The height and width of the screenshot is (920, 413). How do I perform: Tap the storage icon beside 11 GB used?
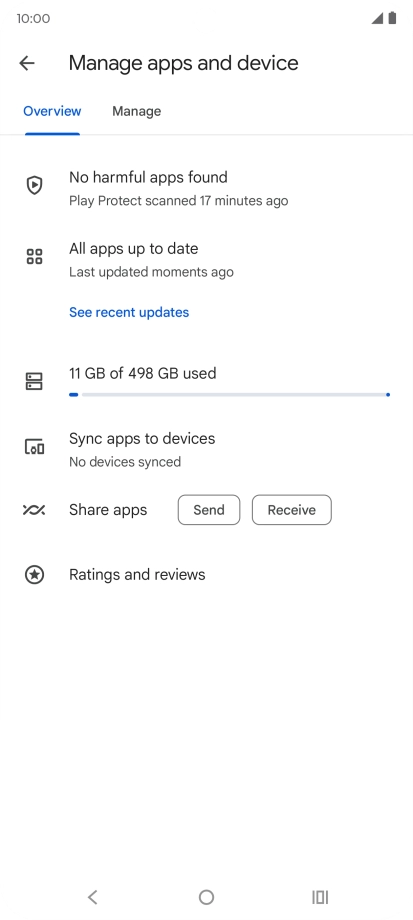(x=35, y=381)
